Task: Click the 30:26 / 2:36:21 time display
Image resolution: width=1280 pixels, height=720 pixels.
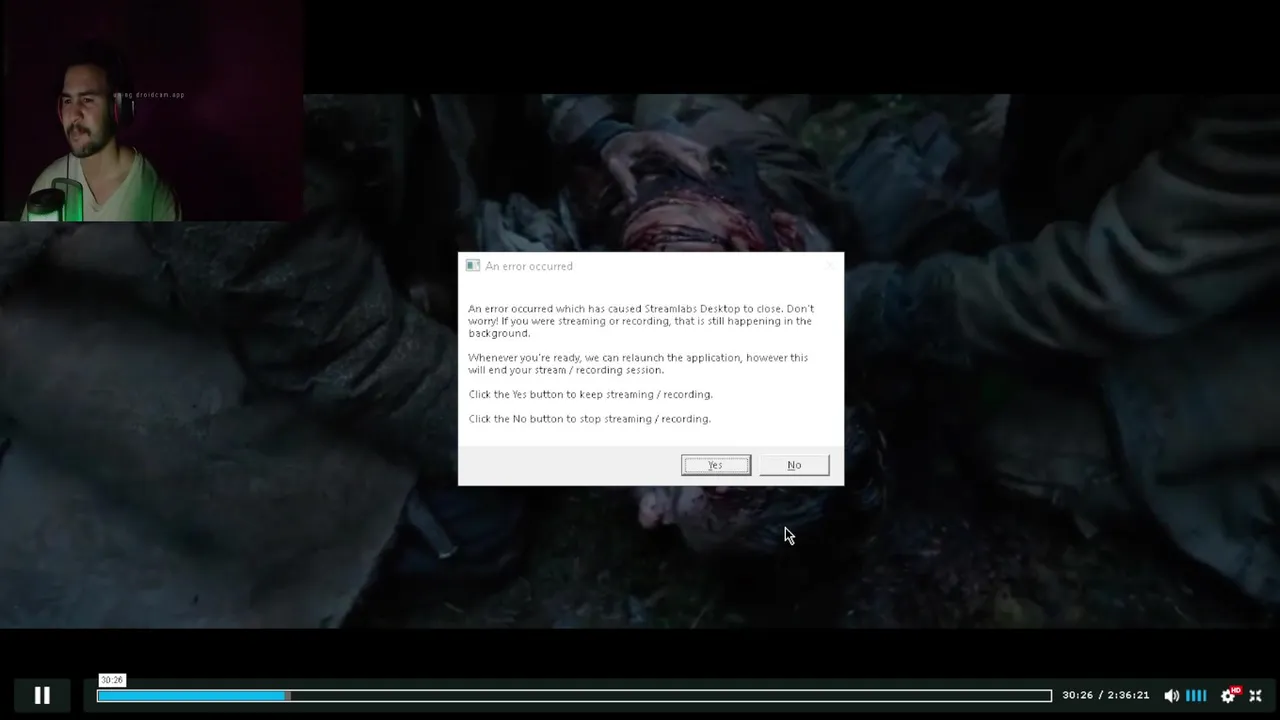Action: 1105,695
